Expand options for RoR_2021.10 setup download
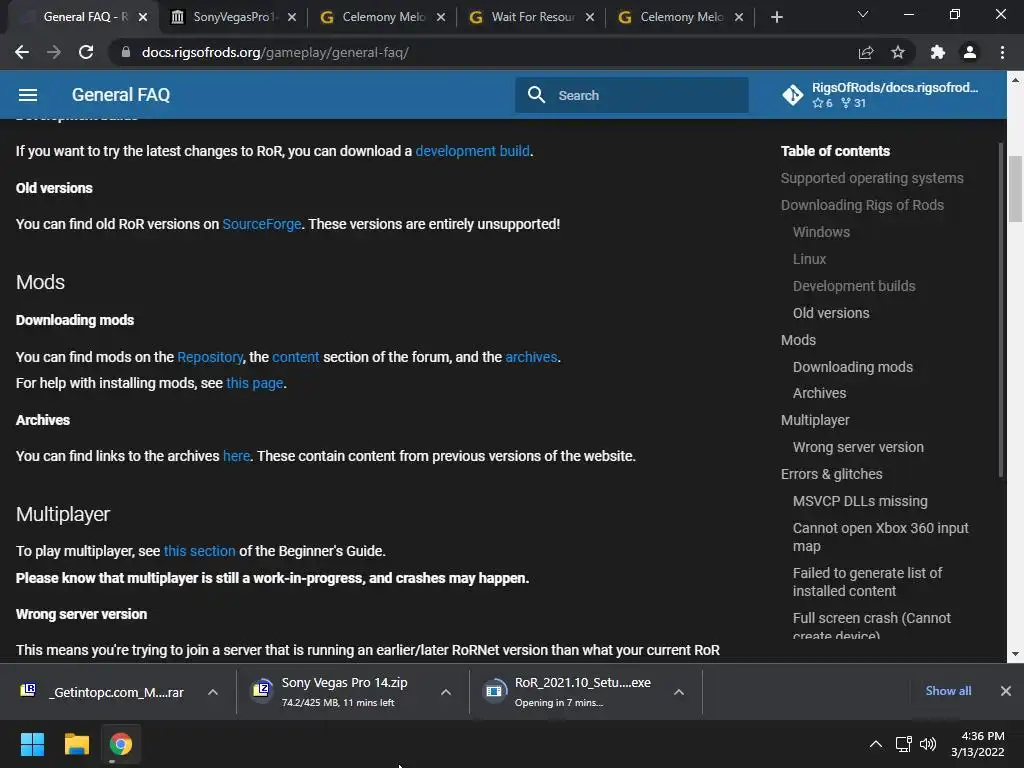The width and height of the screenshot is (1024, 768). click(679, 692)
